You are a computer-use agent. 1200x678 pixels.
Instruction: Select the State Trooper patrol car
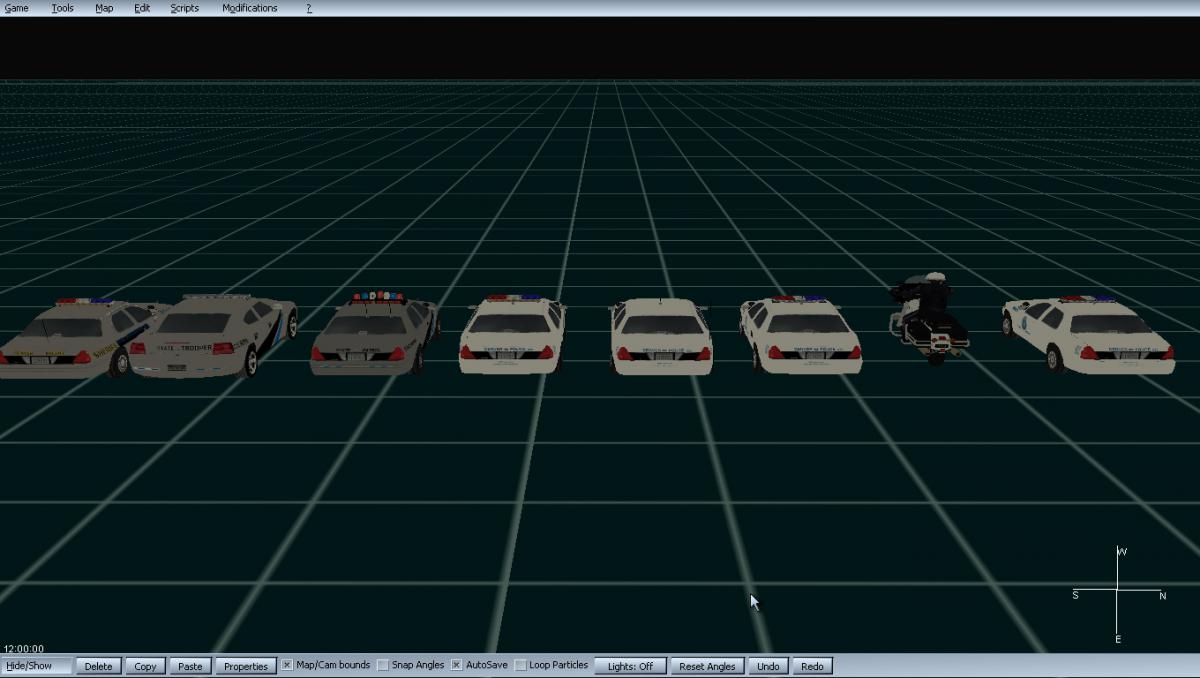point(213,336)
